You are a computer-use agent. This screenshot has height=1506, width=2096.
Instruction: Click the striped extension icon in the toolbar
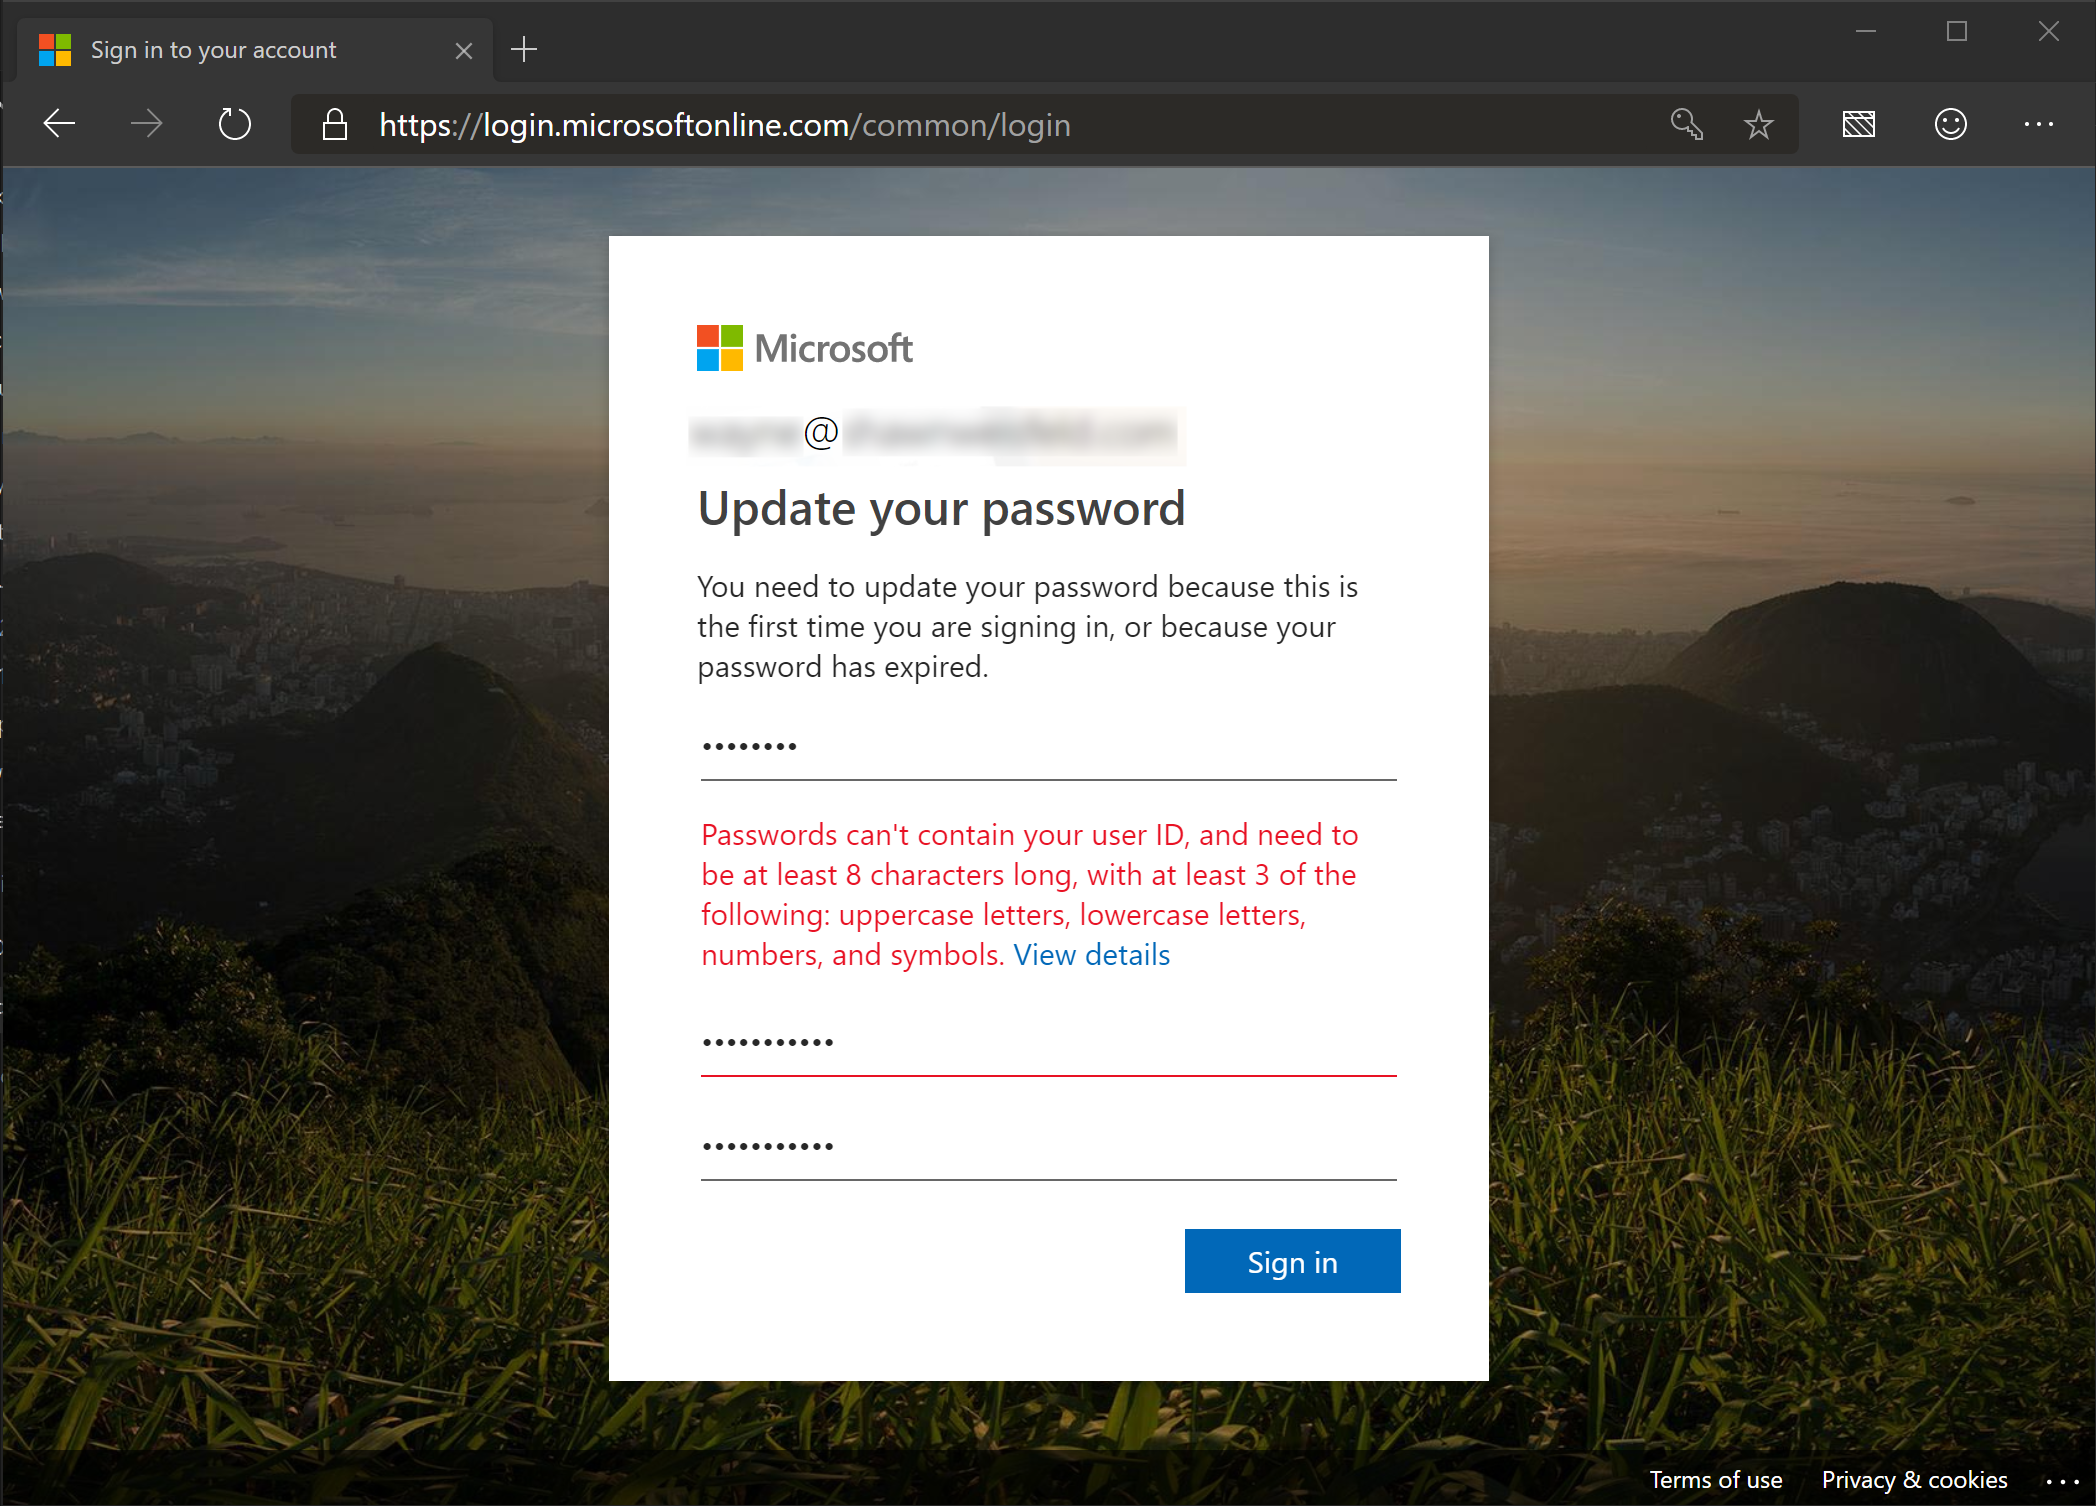pos(1858,124)
